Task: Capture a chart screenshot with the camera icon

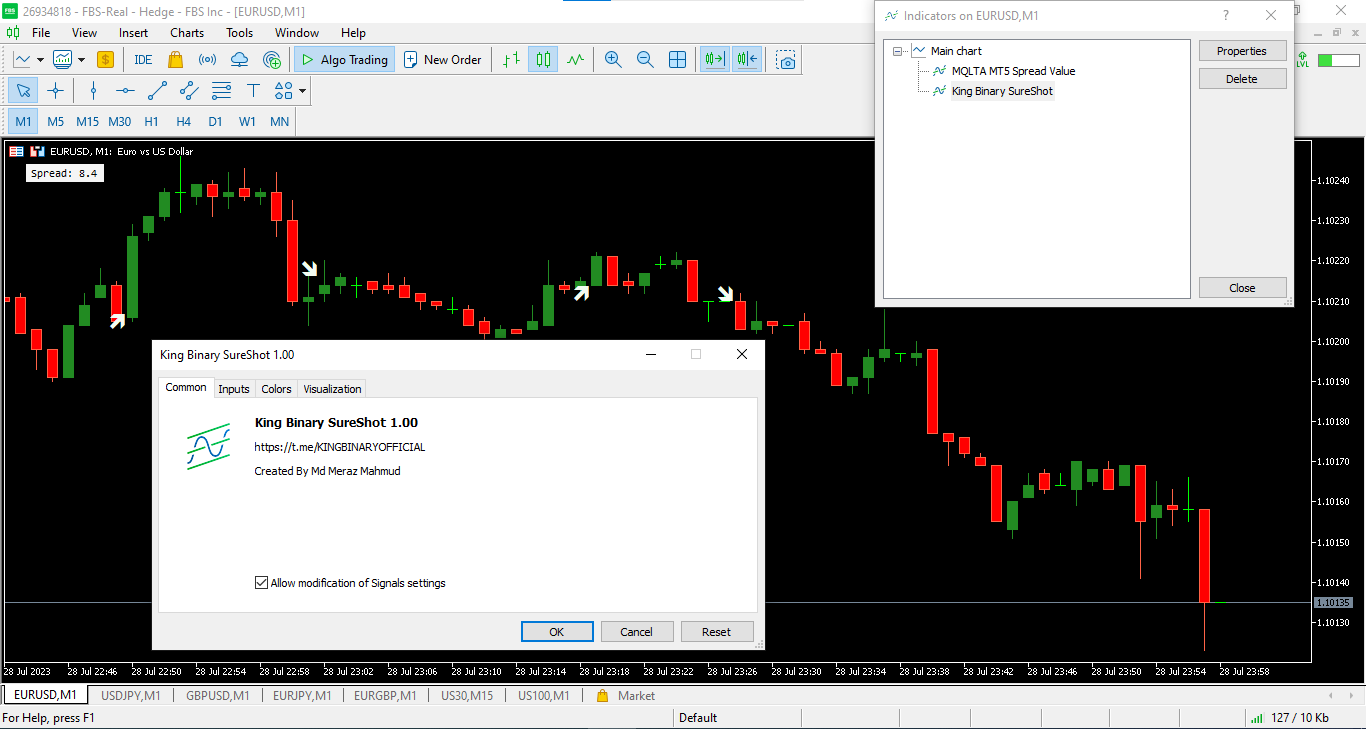Action: pos(785,59)
